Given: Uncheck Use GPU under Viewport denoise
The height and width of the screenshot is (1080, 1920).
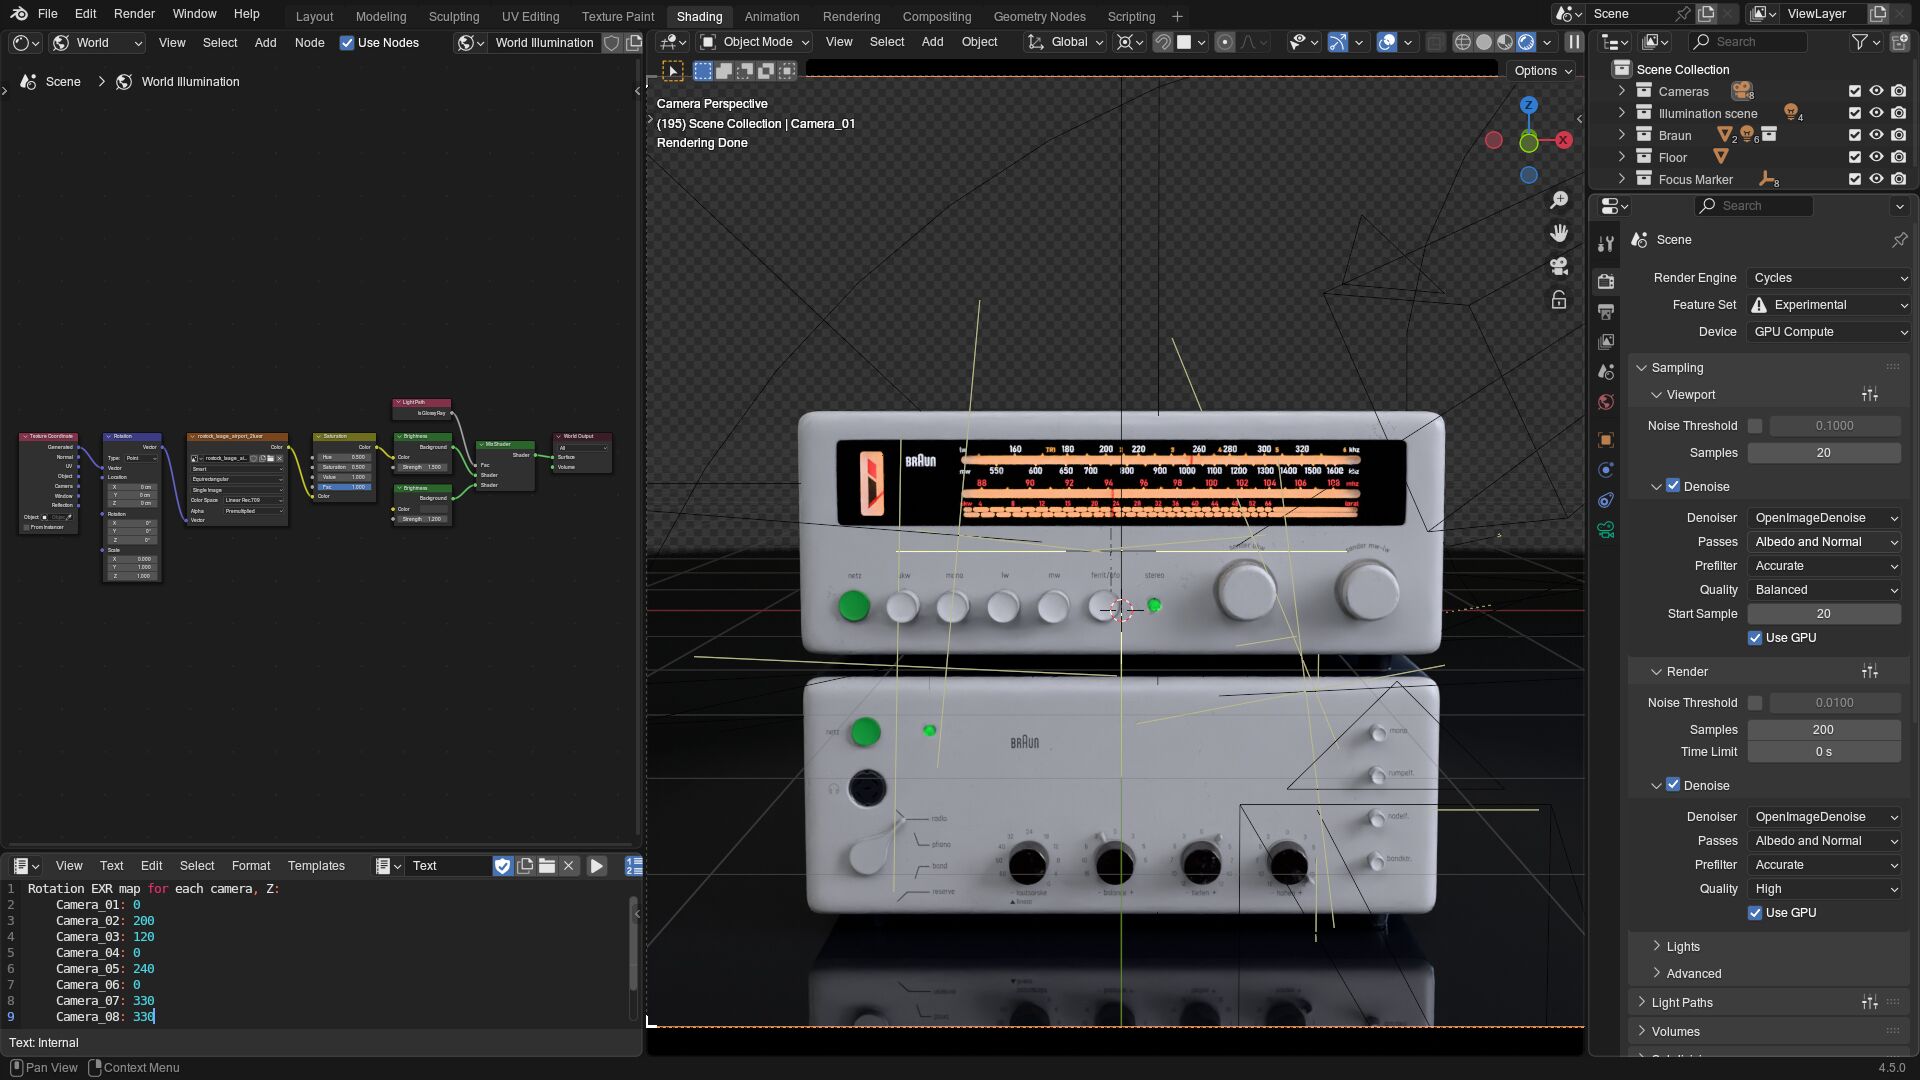Looking at the screenshot, I should pos(1755,638).
